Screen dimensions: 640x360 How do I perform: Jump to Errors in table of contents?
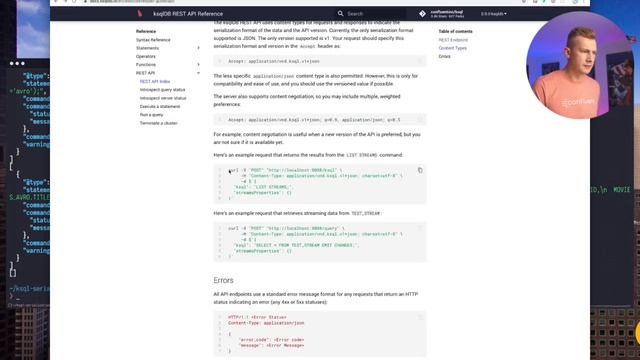click(444, 56)
